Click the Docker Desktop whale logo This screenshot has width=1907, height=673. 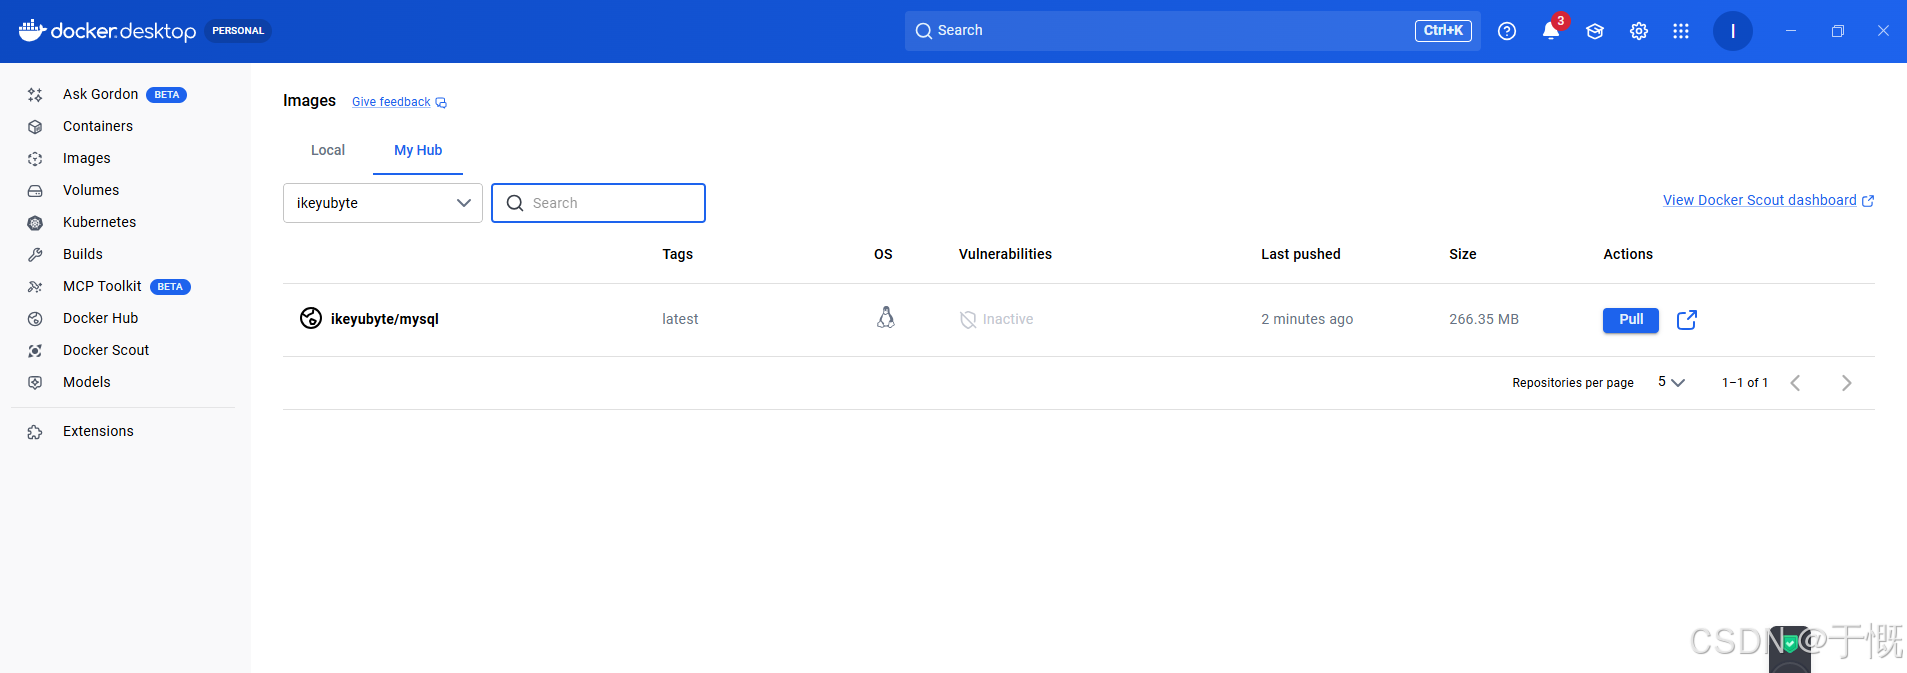point(32,30)
